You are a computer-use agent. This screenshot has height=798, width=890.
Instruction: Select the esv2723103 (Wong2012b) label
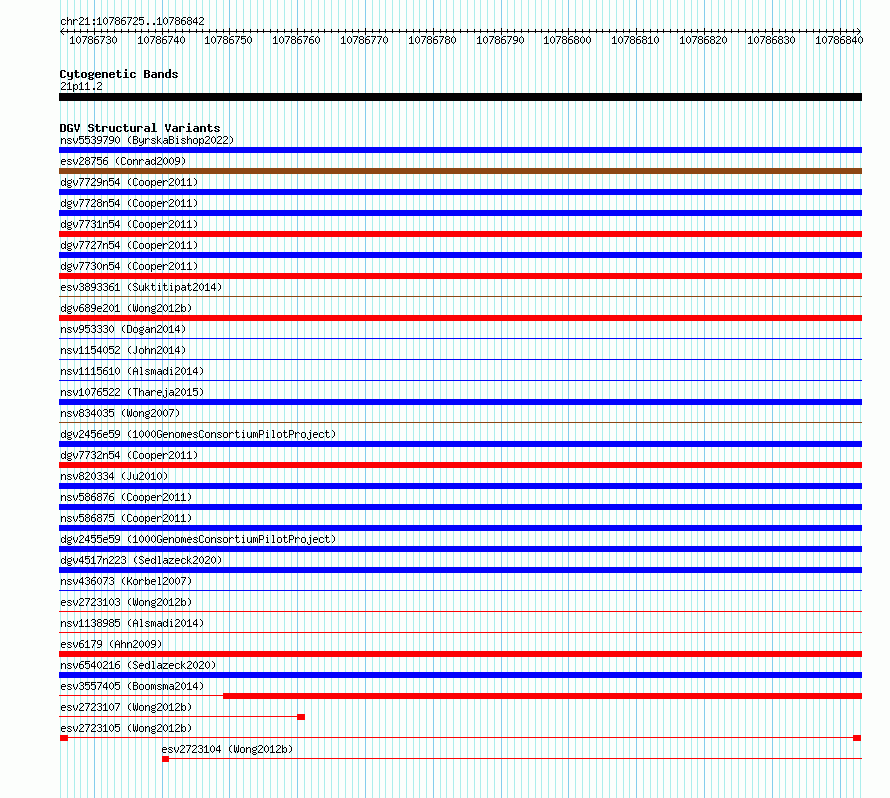[x=126, y=602]
